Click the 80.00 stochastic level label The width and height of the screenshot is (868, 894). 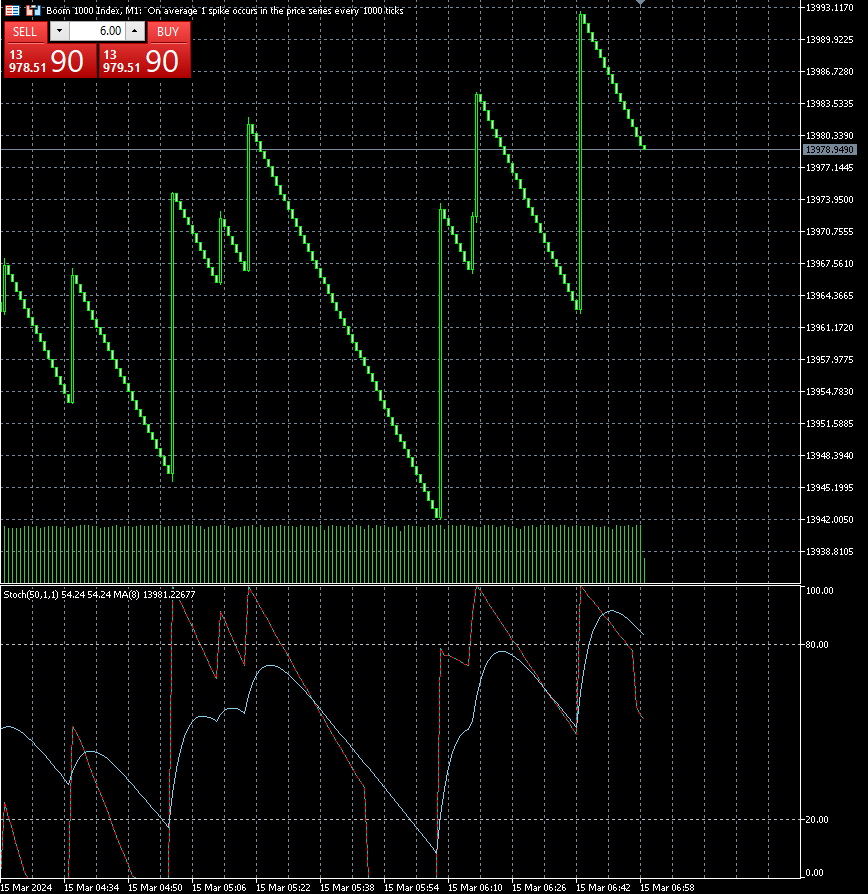817,644
